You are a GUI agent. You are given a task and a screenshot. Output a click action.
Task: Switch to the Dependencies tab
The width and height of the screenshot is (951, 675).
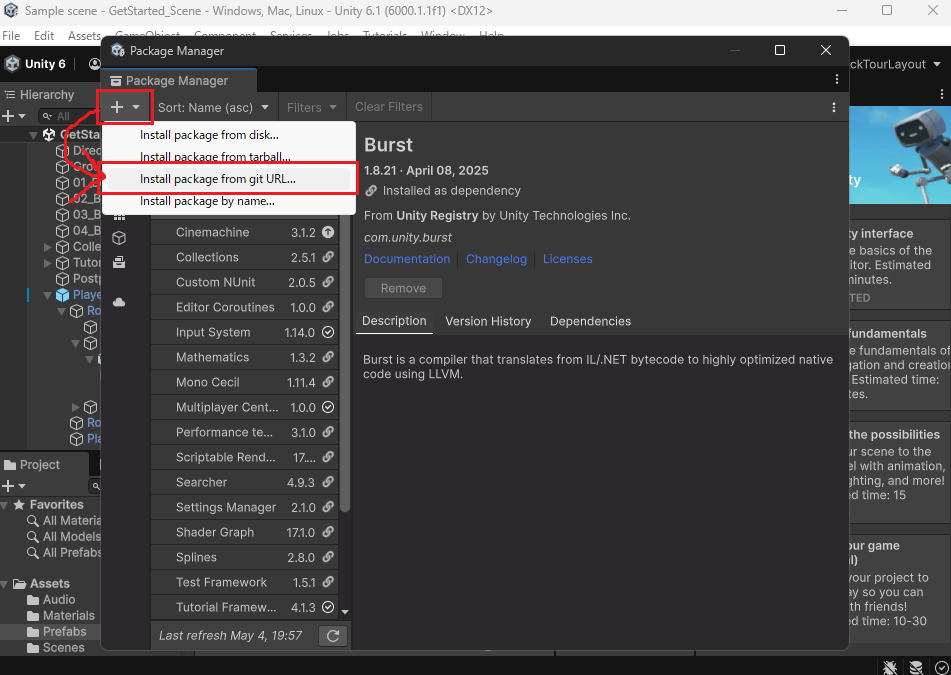tap(590, 321)
